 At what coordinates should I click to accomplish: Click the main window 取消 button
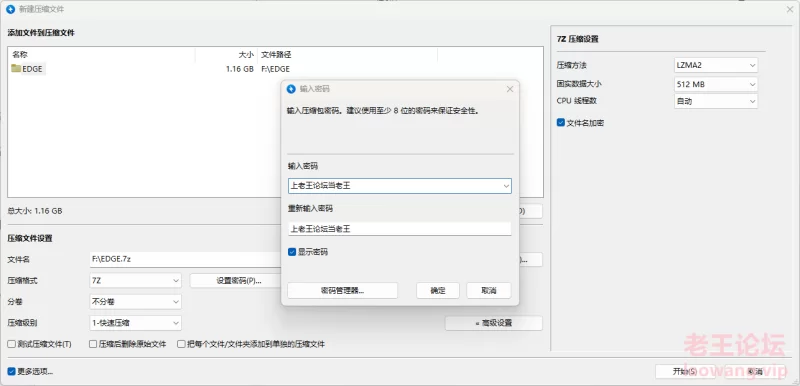pyautogui.click(x=755, y=372)
